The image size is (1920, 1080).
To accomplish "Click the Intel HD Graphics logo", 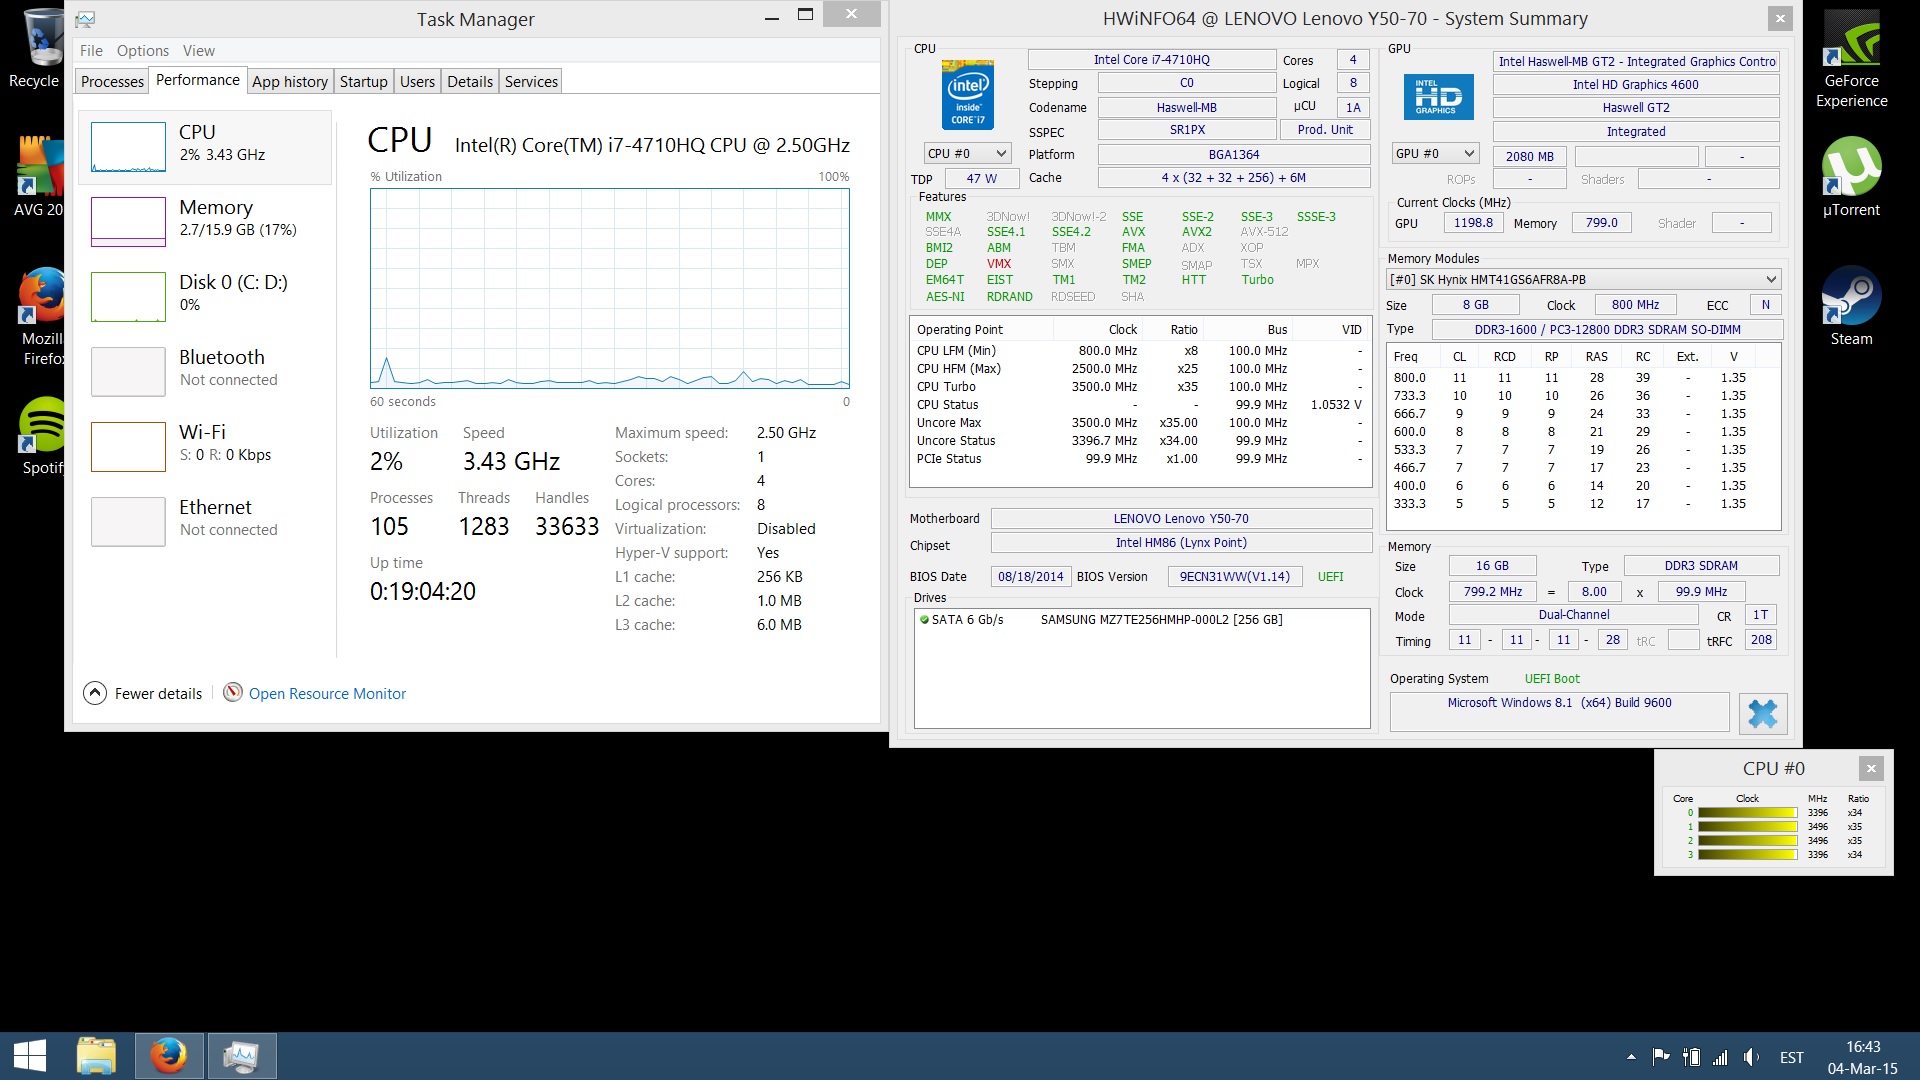I will tap(1438, 97).
